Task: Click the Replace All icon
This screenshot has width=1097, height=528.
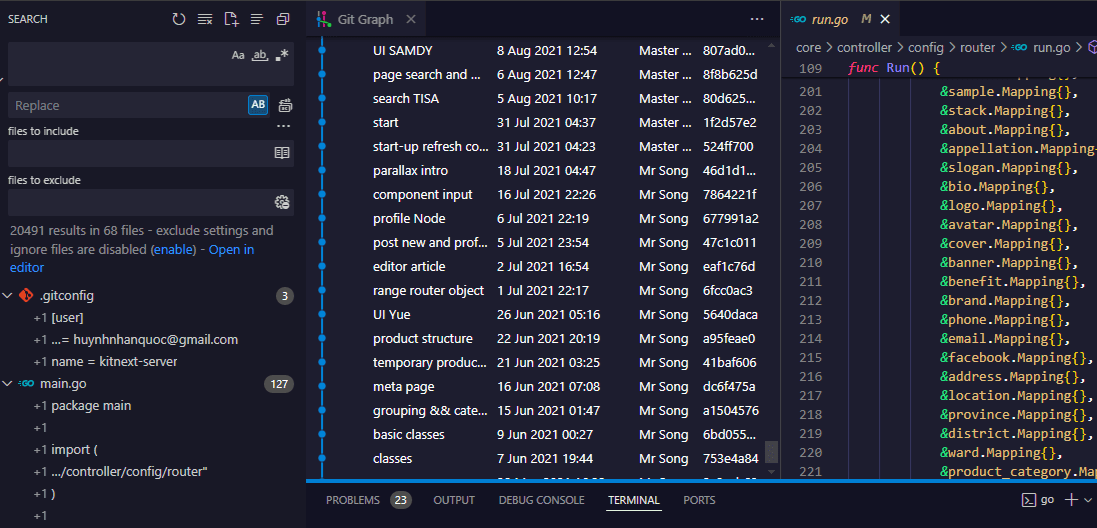Action: coord(285,105)
